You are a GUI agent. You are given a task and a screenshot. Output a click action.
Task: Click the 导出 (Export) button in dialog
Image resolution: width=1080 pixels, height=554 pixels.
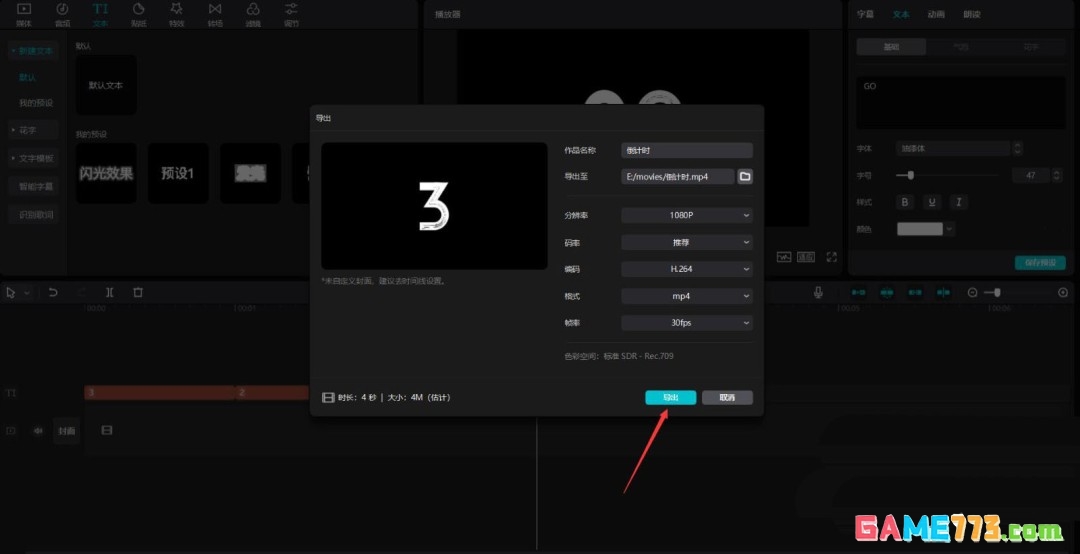pos(670,397)
